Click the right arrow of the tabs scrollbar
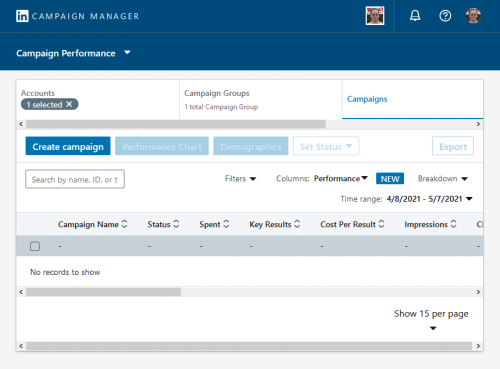 coord(478,124)
